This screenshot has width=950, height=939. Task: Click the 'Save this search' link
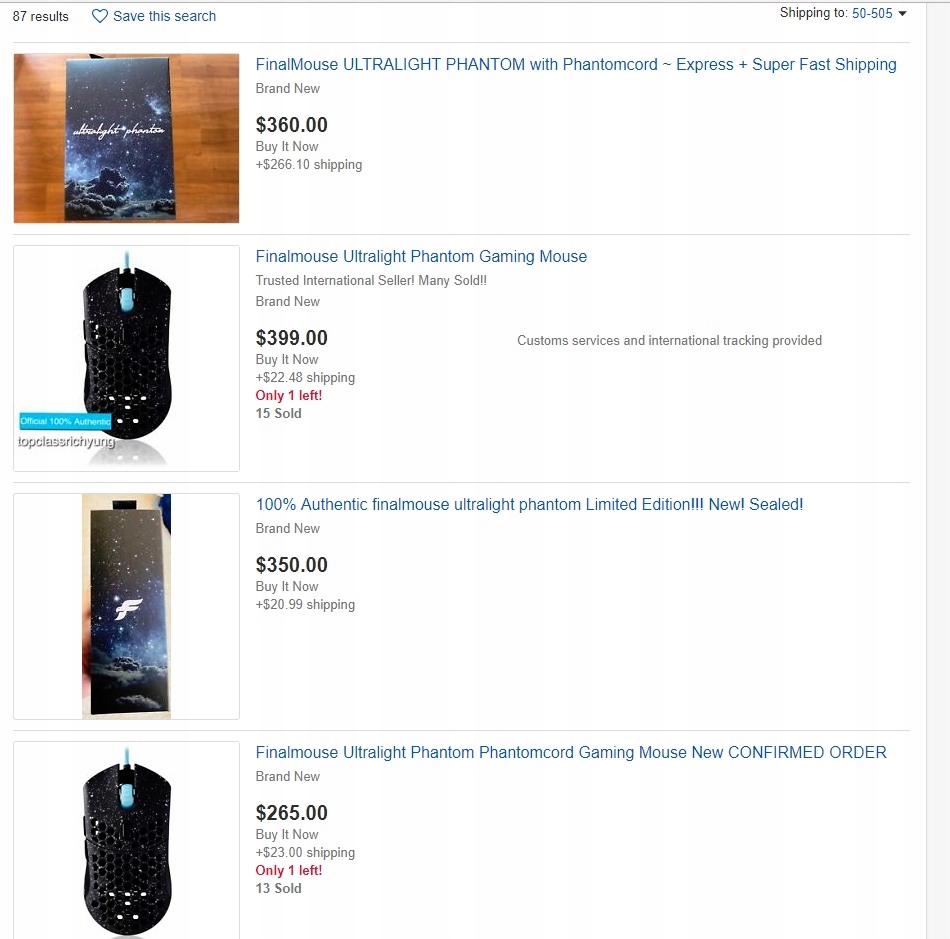(163, 16)
